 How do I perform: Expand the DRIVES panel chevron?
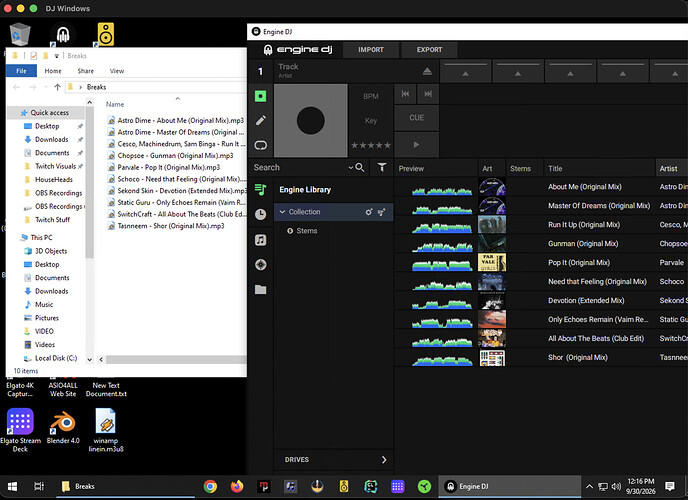coord(384,460)
